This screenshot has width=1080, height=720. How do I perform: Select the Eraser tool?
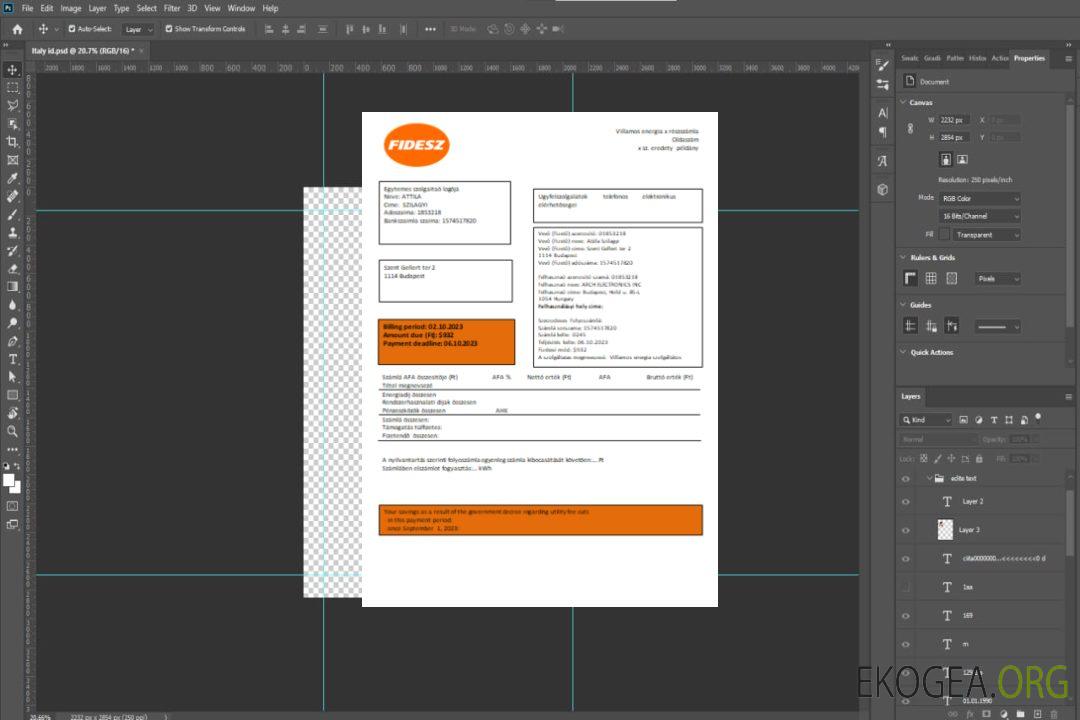tap(12, 269)
